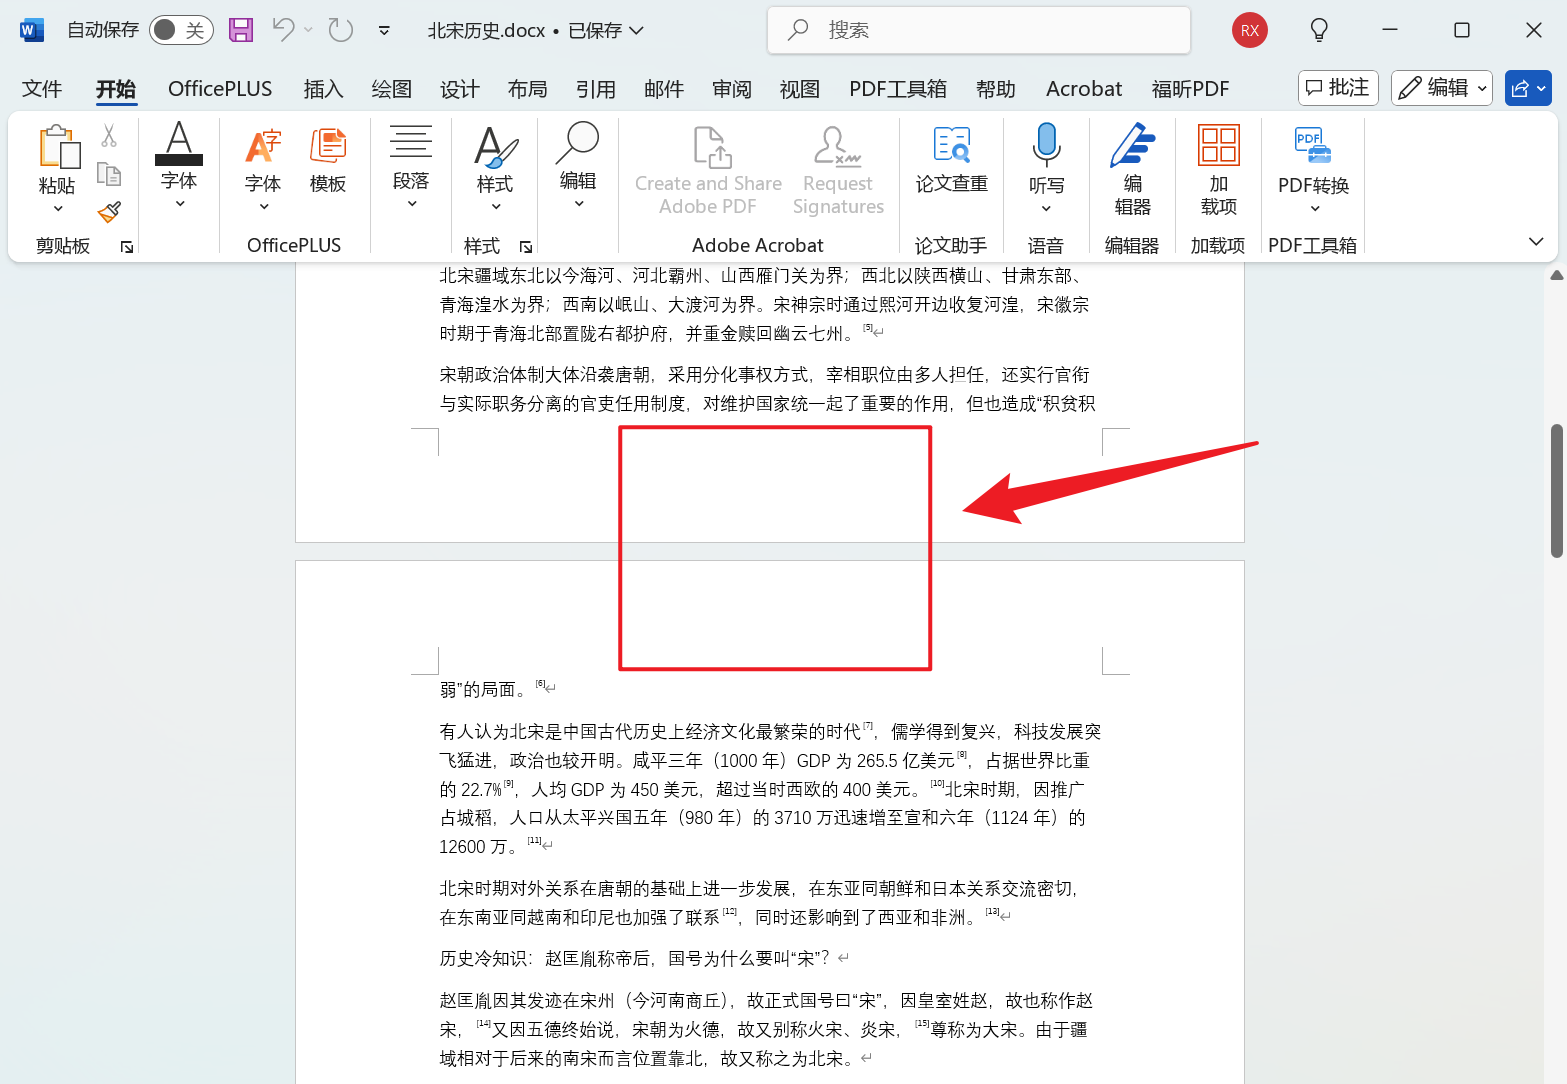Click the 批注 (Comments) icon

(x=1337, y=88)
